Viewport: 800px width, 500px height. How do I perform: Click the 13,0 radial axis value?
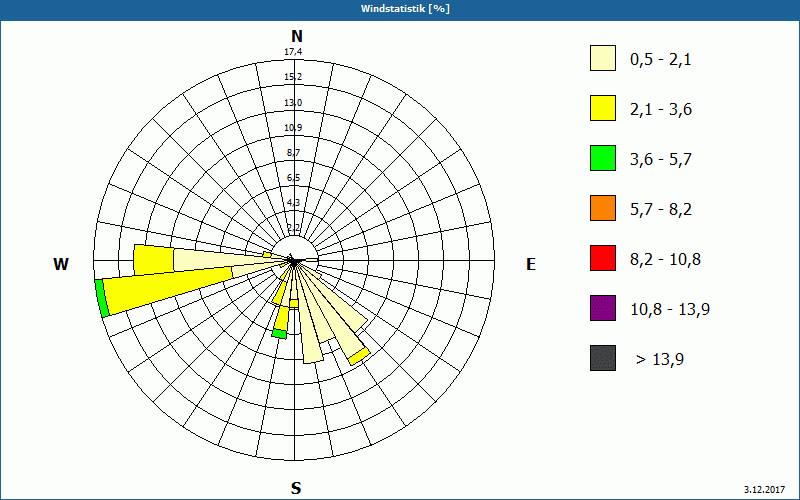click(x=293, y=103)
